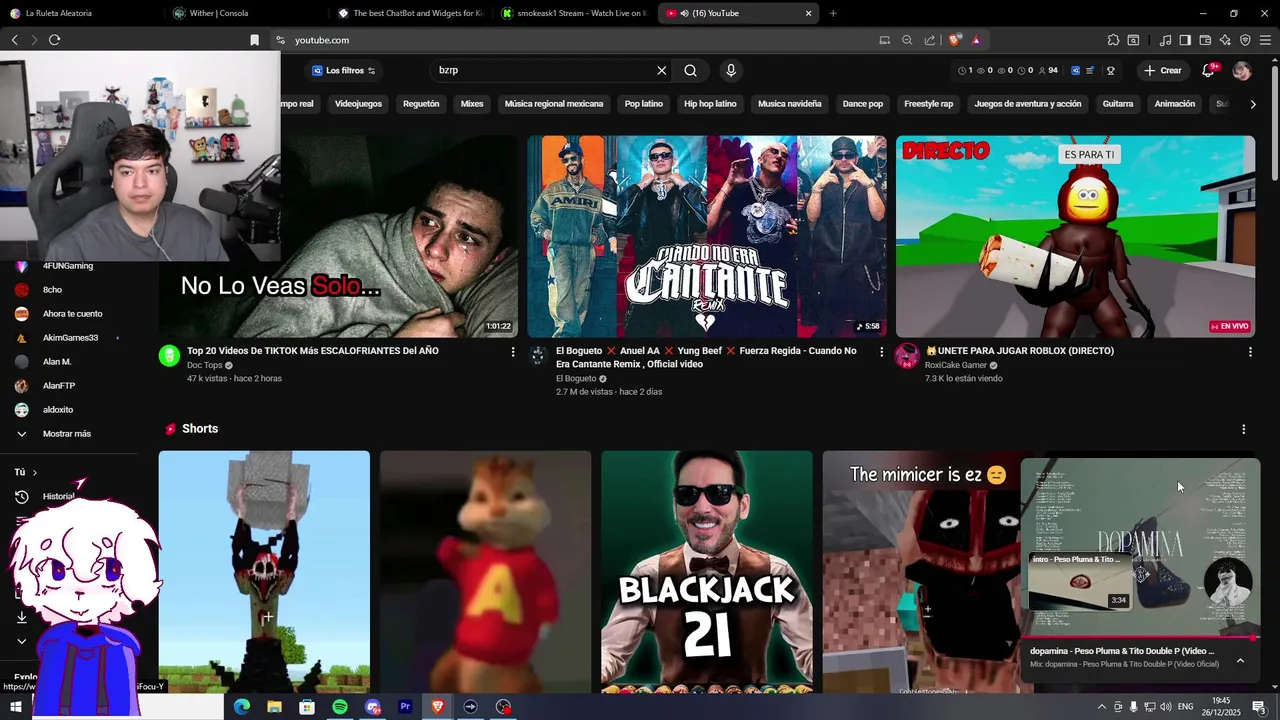Select the Pop latino chip
1280x720 pixels.
[x=644, y=104]
